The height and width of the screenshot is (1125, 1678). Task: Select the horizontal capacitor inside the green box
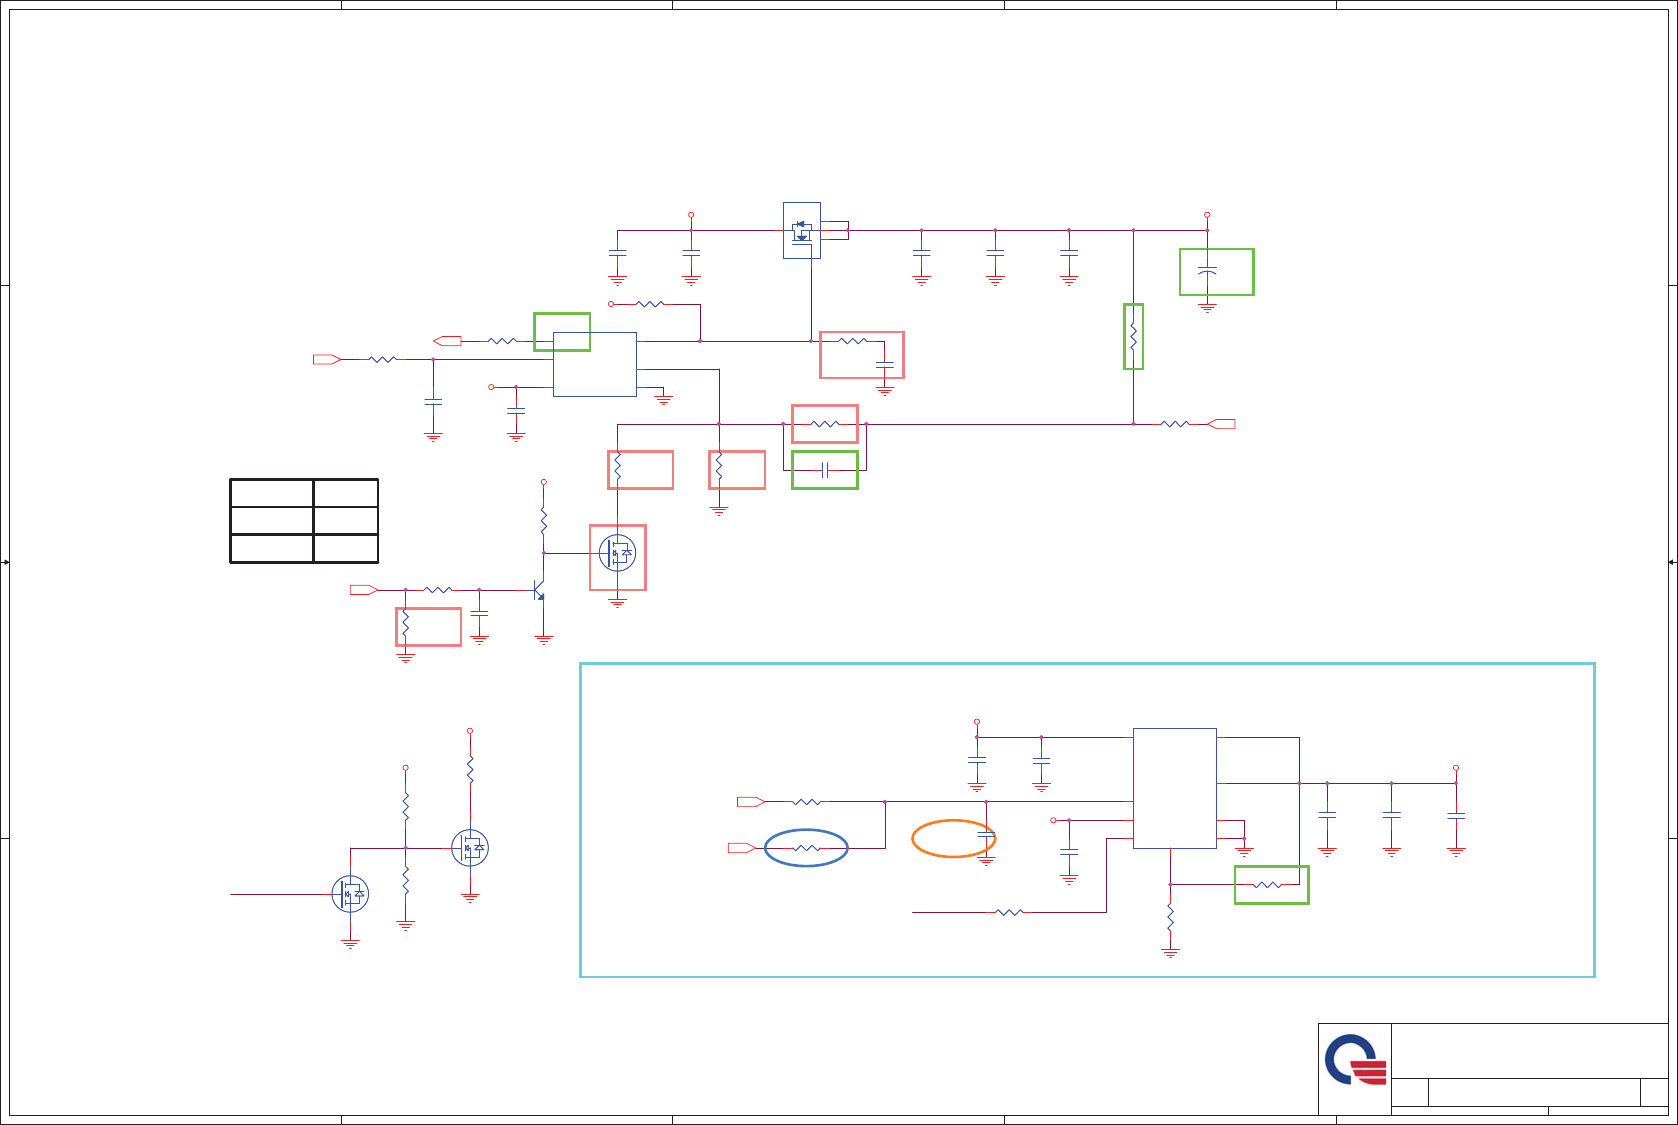824,470
